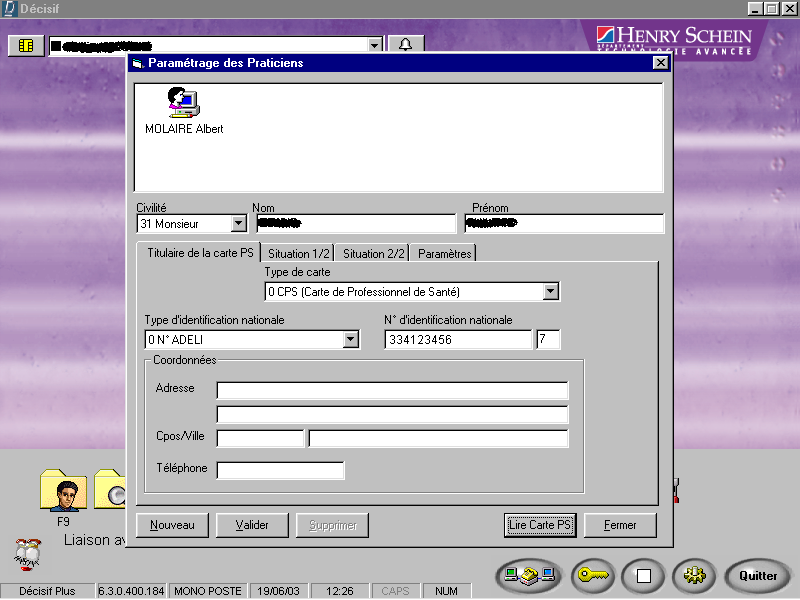
Task: Open the F9 patient folder icon
Action: [x=63, y=491]
